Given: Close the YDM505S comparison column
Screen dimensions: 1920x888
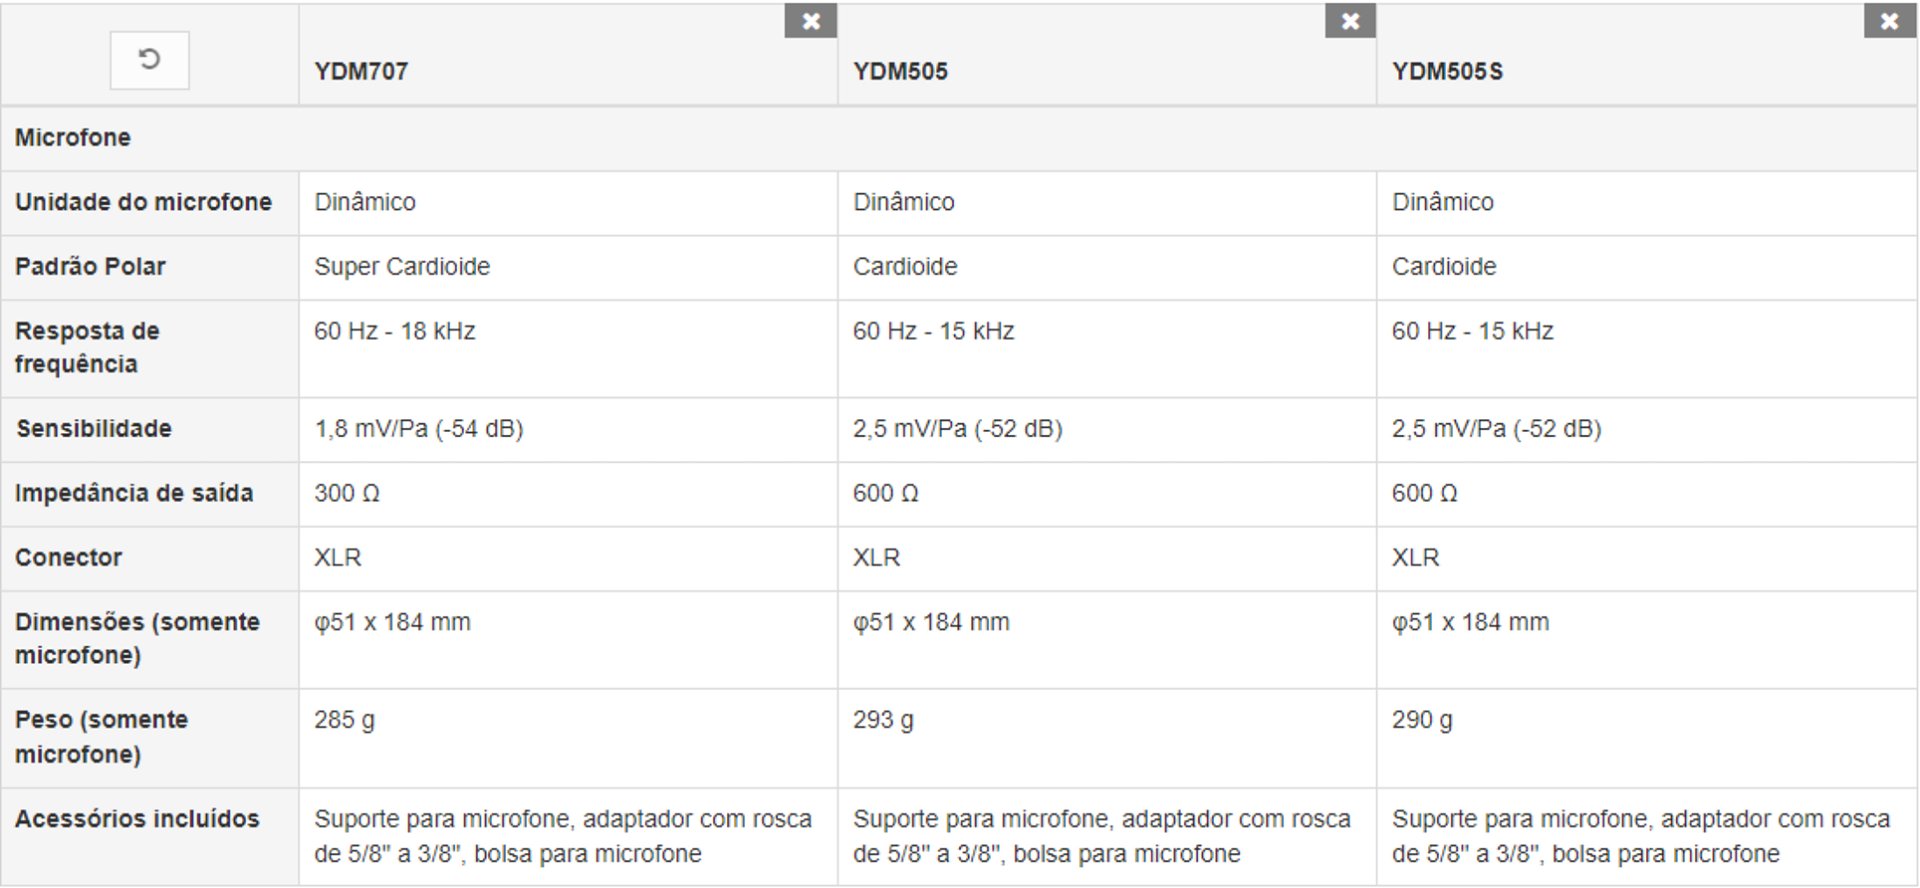Looking at the screenshot, I should coord(1889,21).
